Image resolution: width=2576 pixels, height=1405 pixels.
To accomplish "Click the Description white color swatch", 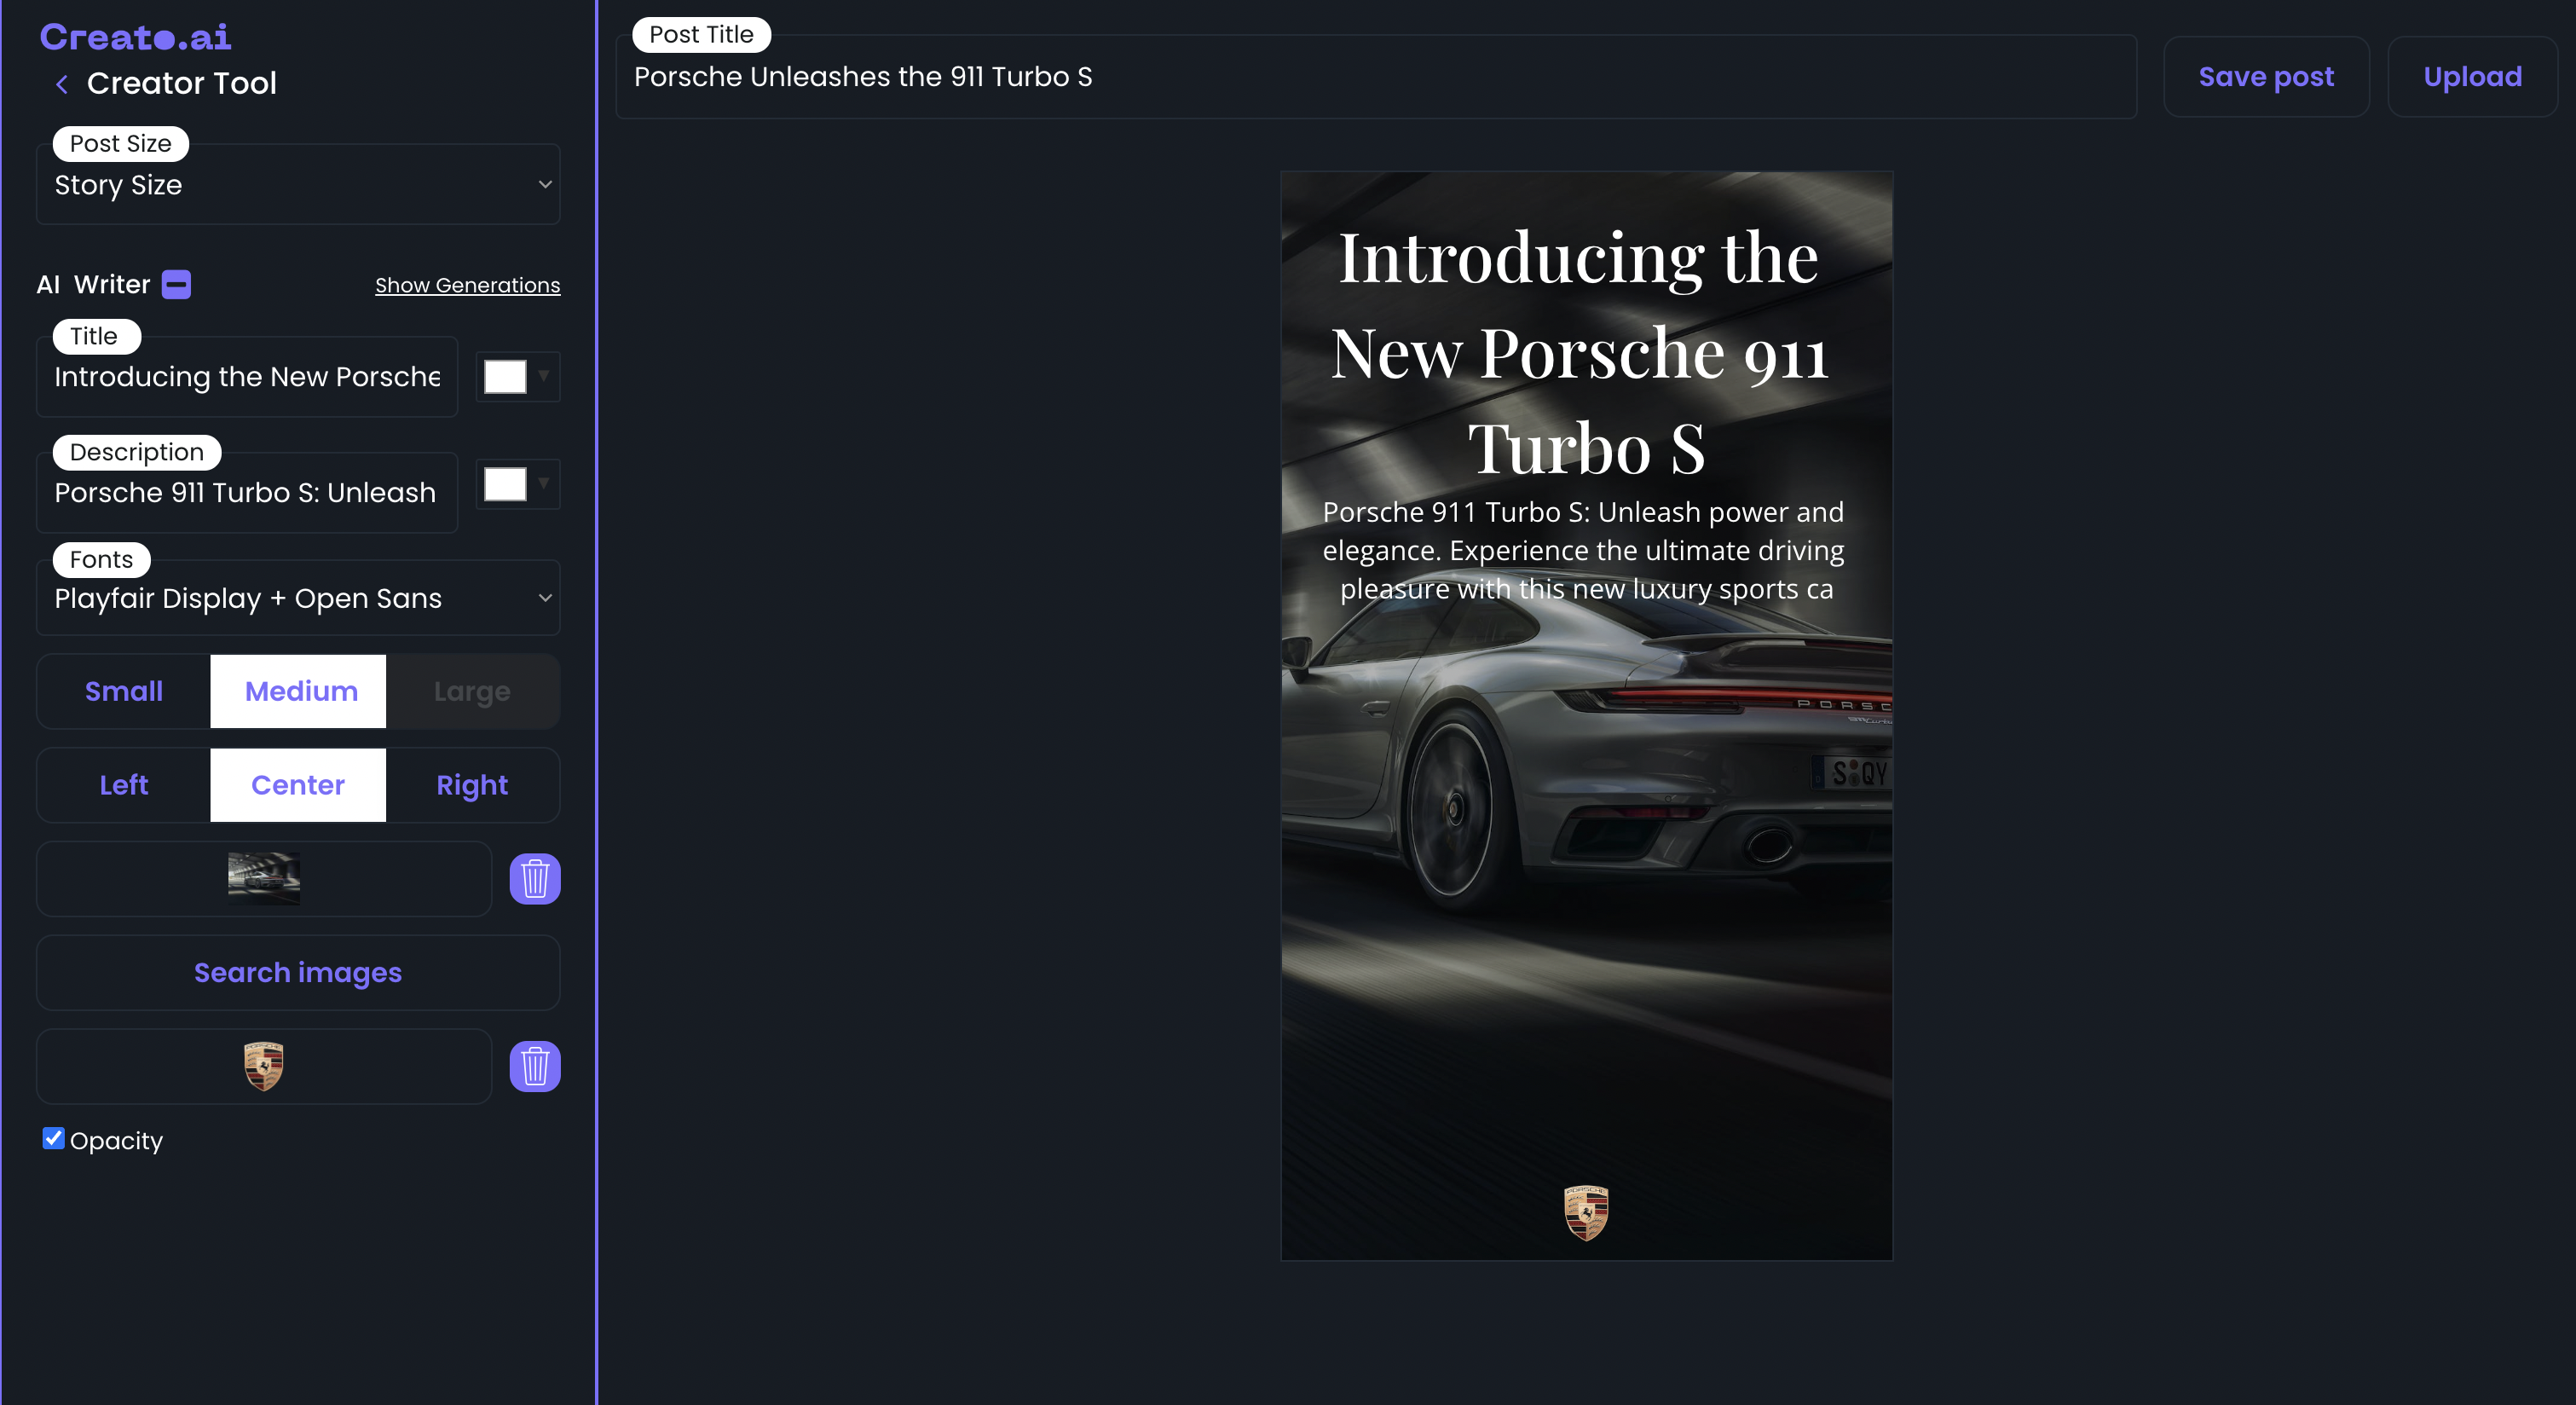I will pos(505,484).
